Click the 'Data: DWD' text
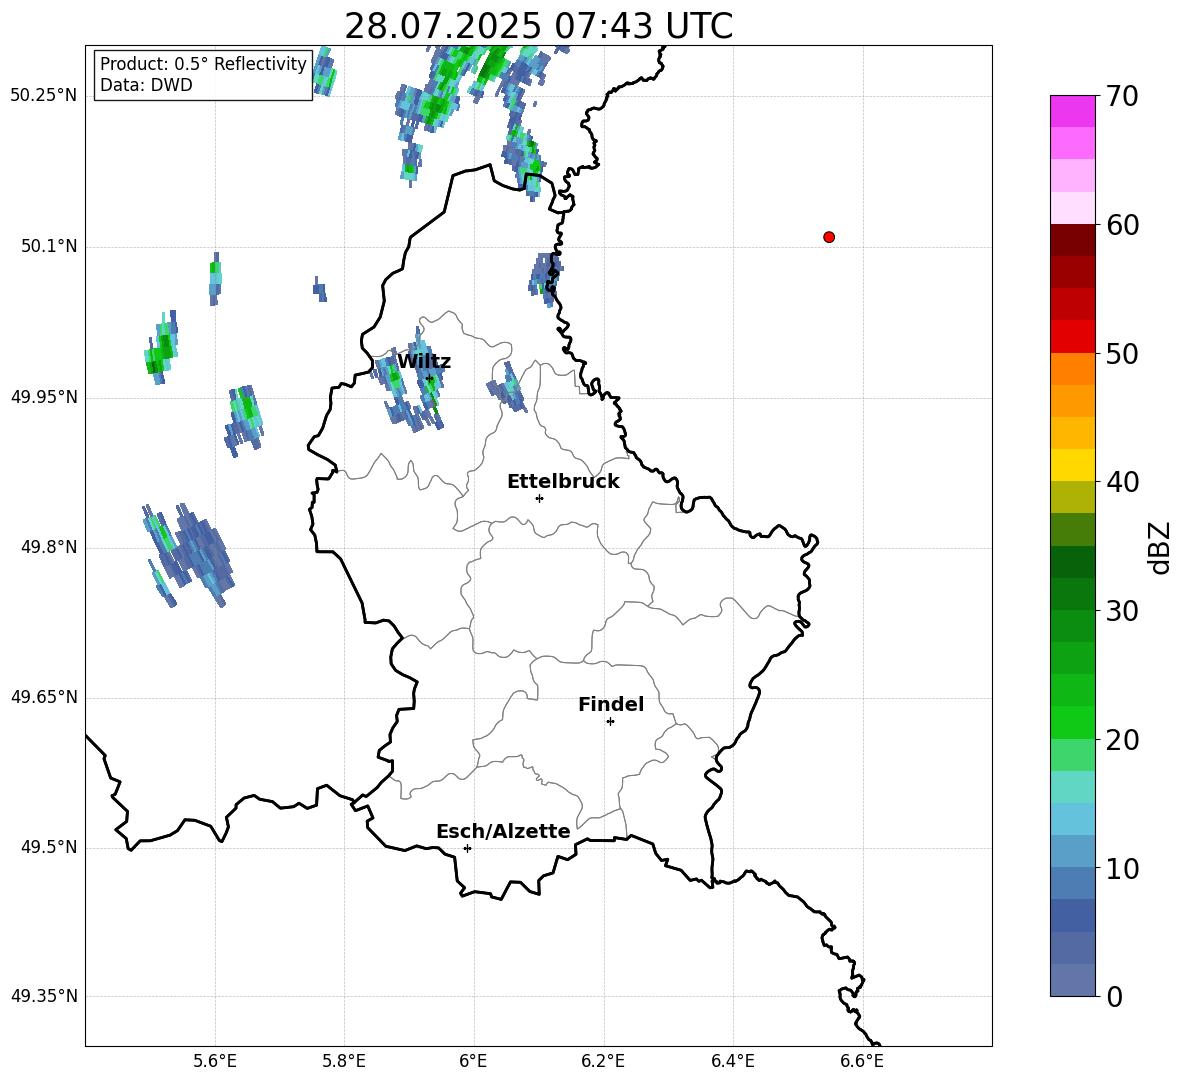1184x1081 pixels. pyautogui.click(x=146, y=85)
